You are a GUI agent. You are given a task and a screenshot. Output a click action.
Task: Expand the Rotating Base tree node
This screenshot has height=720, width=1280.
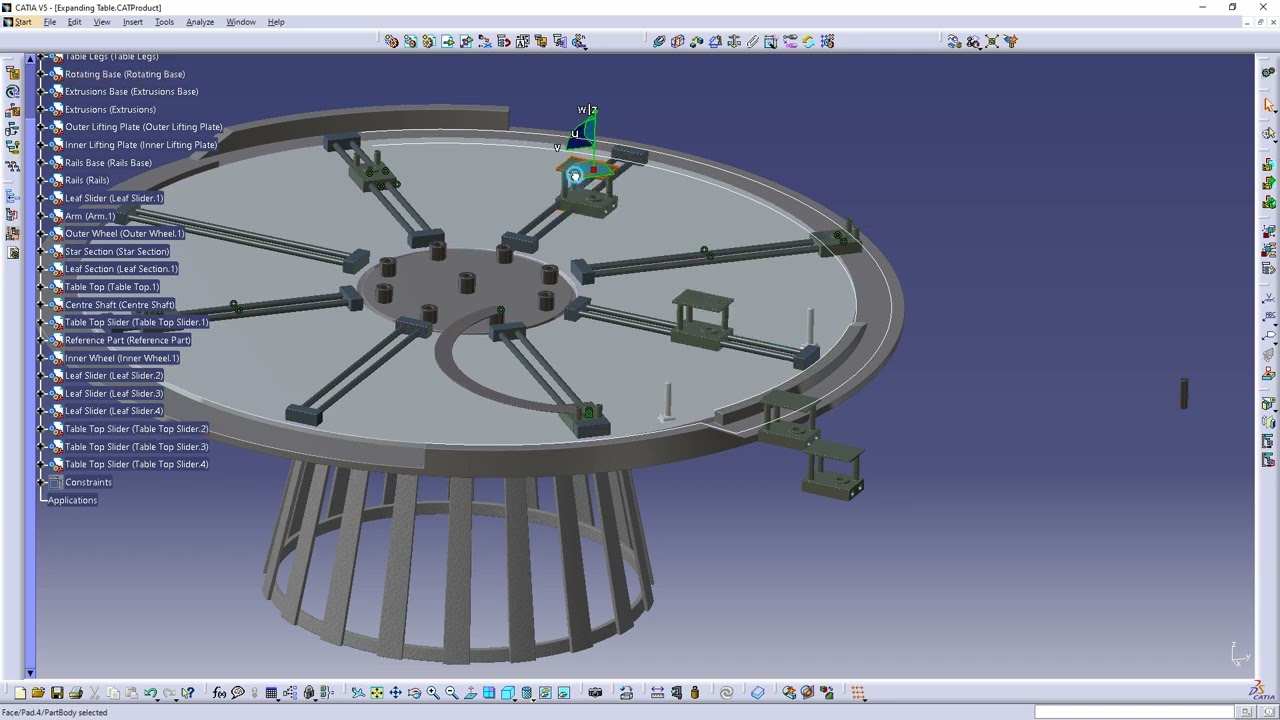[41, 74]
